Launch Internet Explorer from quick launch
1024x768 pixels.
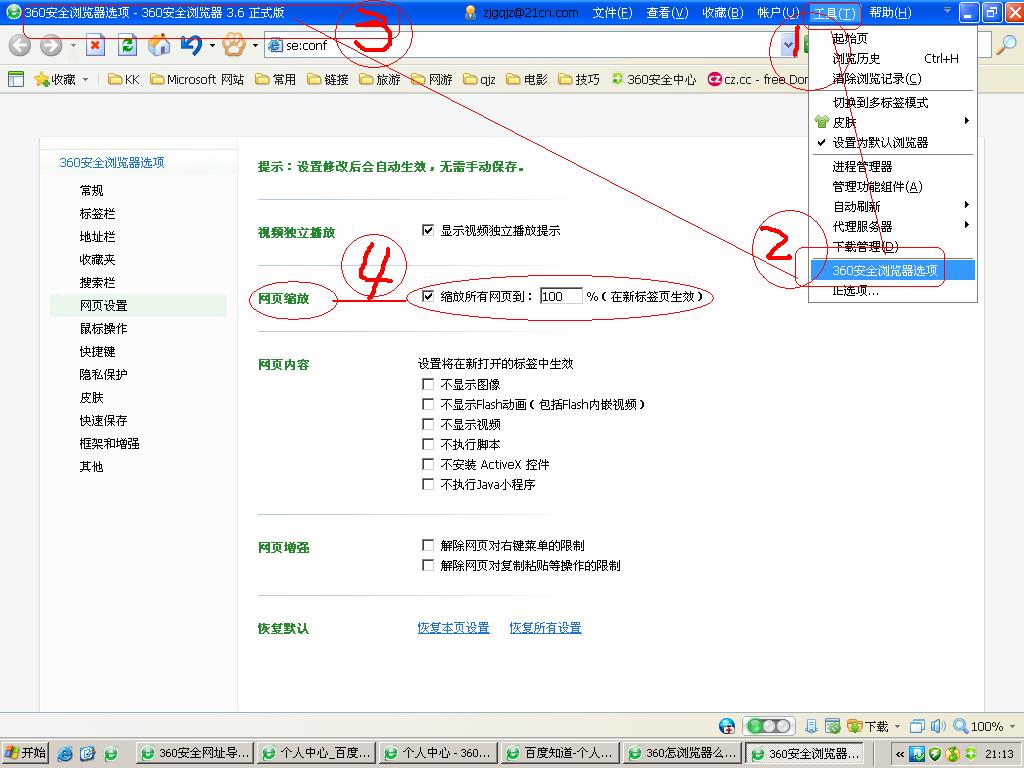[x=65, y=753]
